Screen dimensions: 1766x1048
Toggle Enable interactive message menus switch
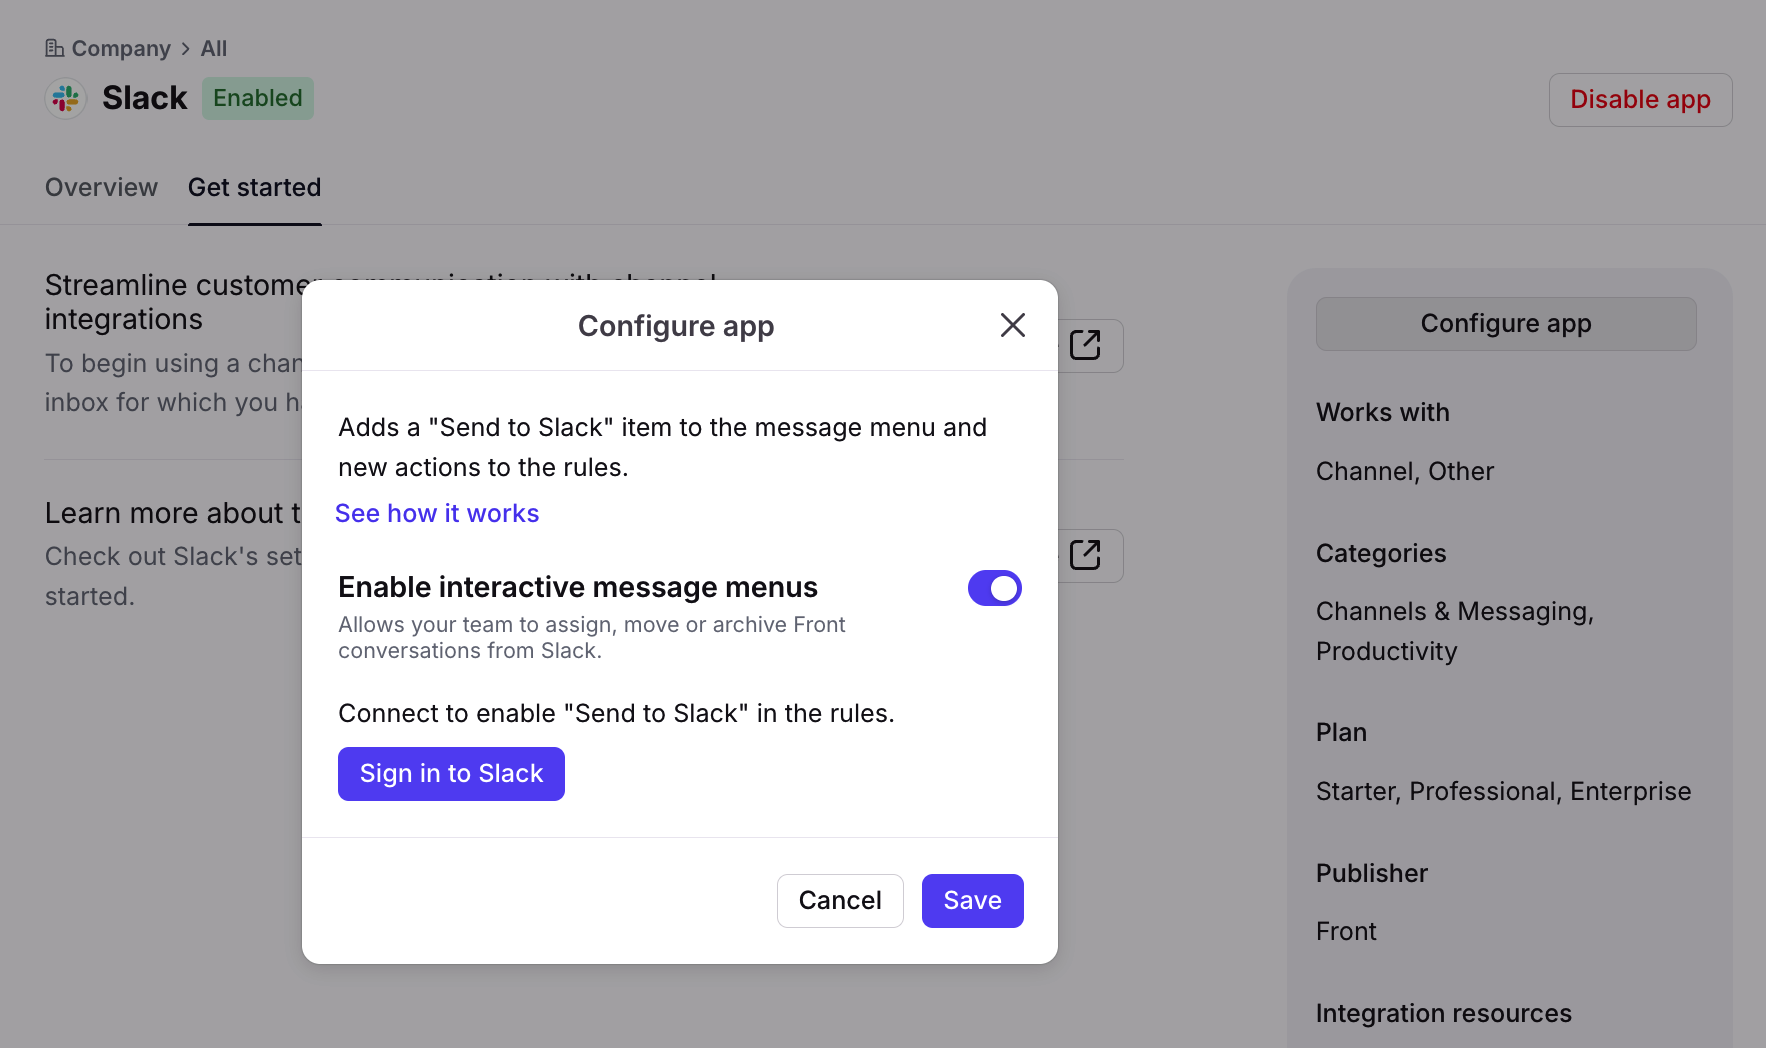pos(994,588)
